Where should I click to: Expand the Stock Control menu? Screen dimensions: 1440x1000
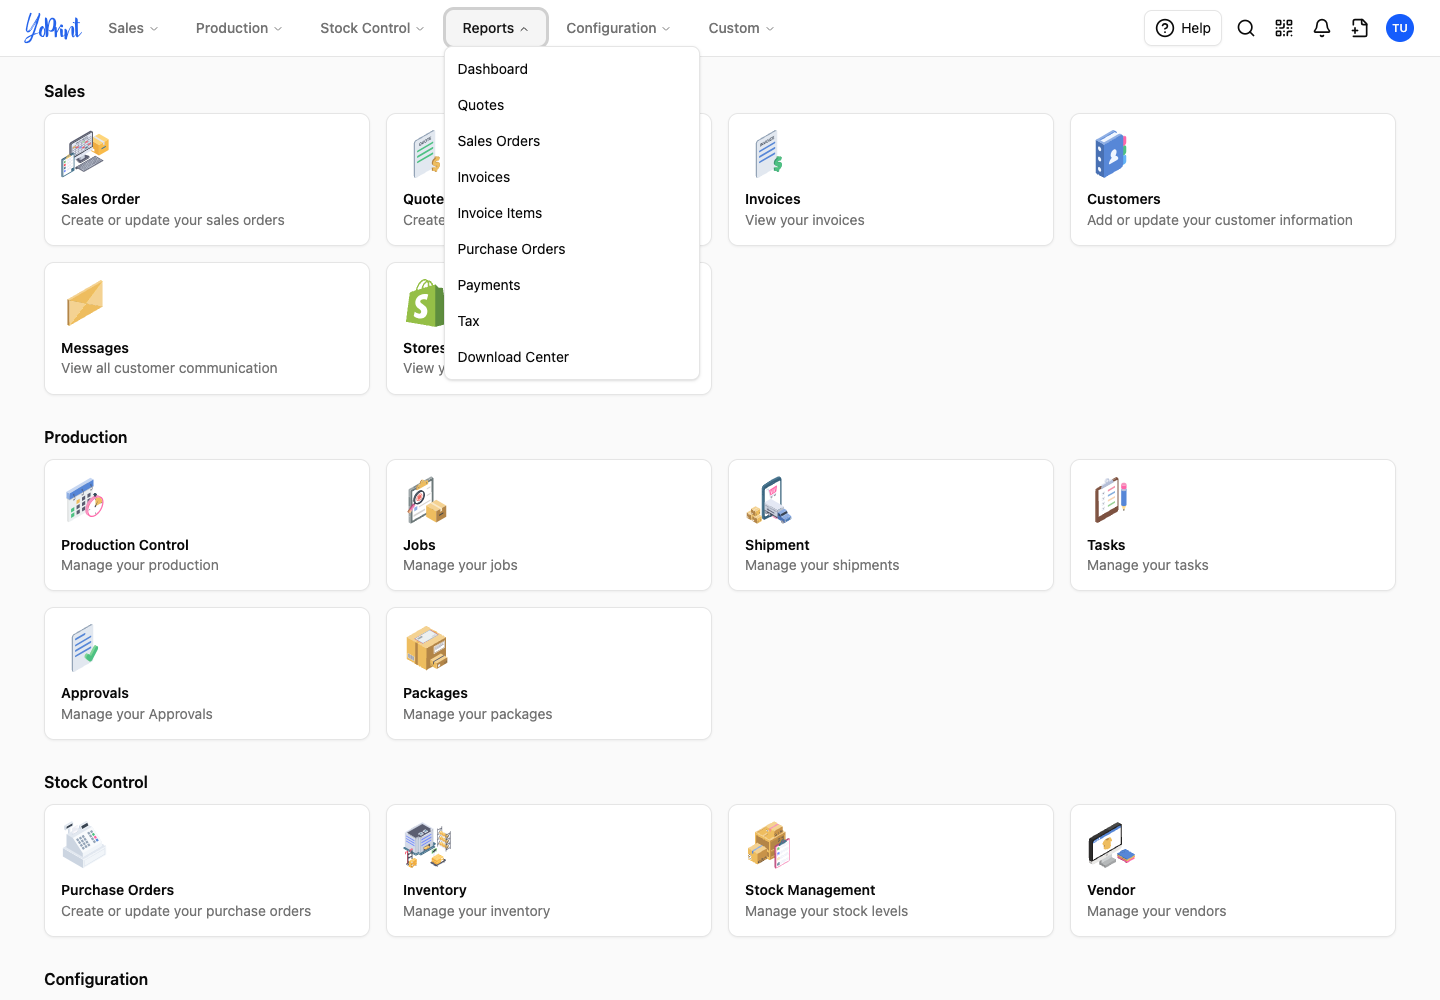tap(372, 28)
